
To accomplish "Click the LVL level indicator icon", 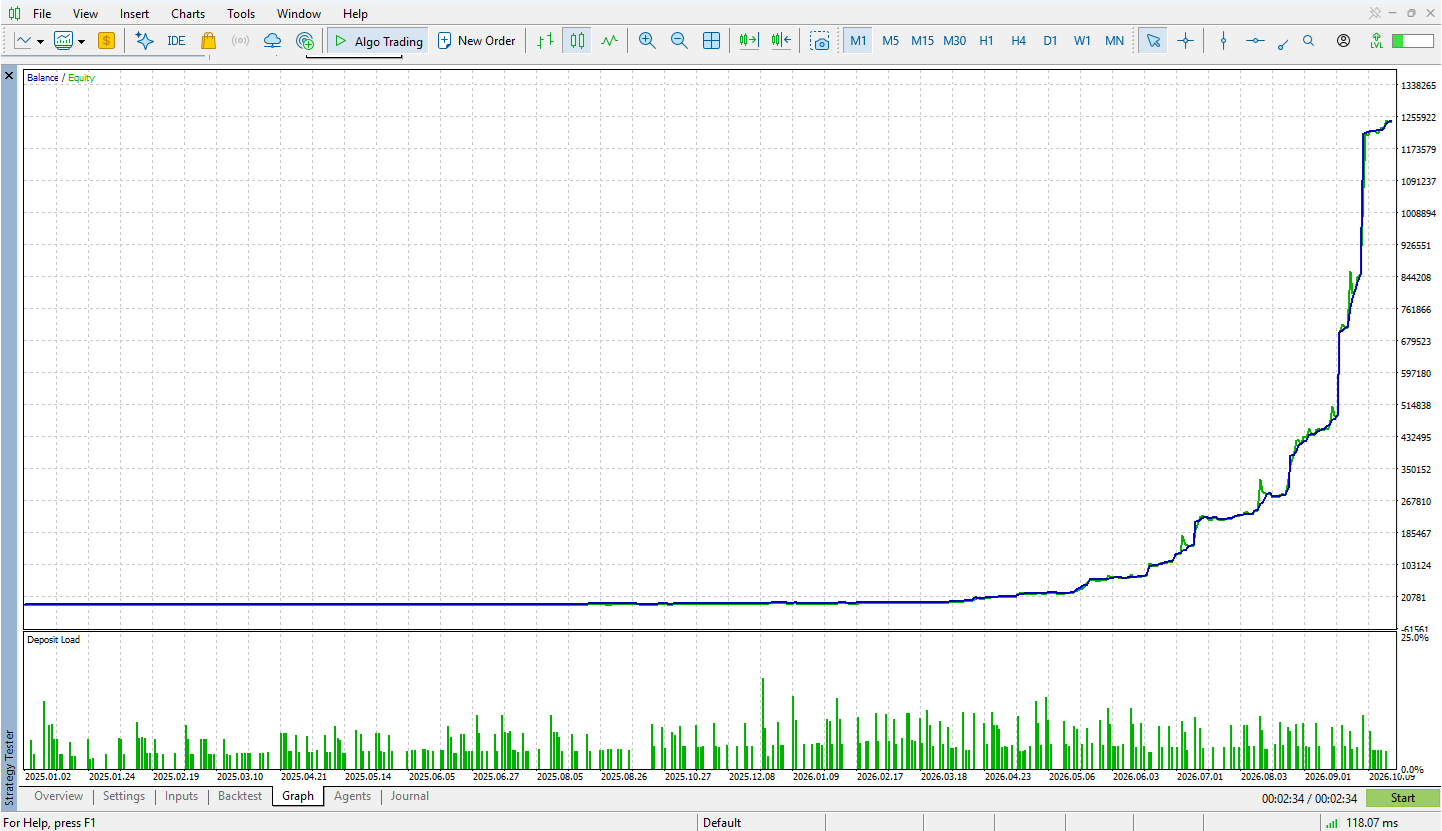I will pos(1377,41).
